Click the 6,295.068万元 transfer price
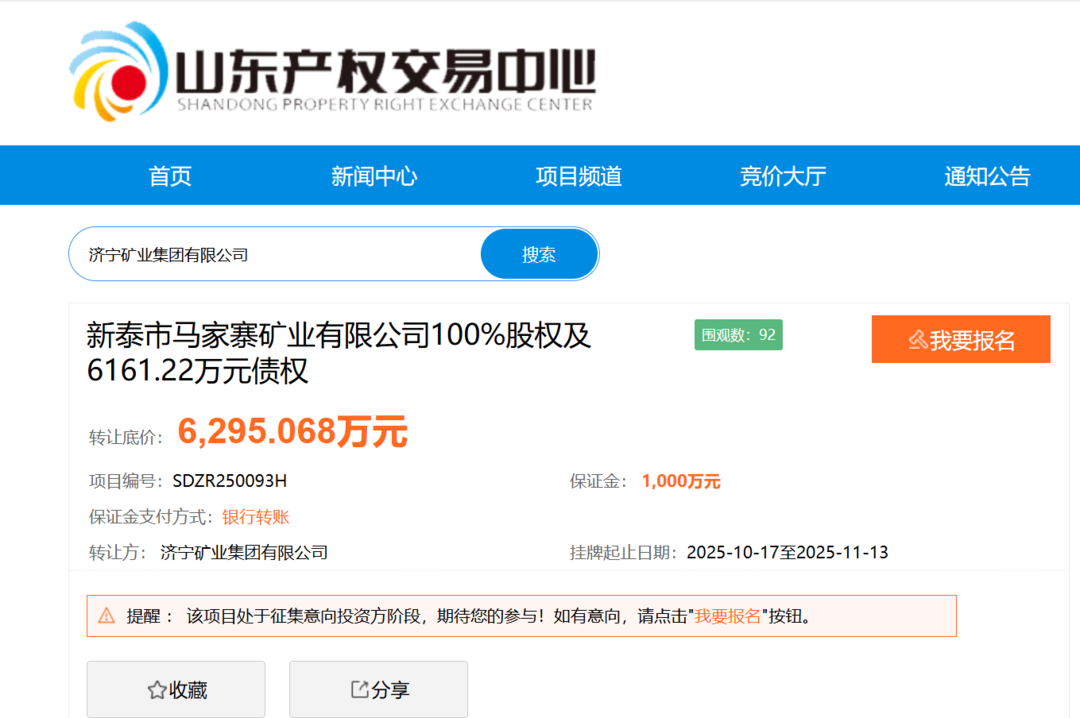 tap(292, 432)
